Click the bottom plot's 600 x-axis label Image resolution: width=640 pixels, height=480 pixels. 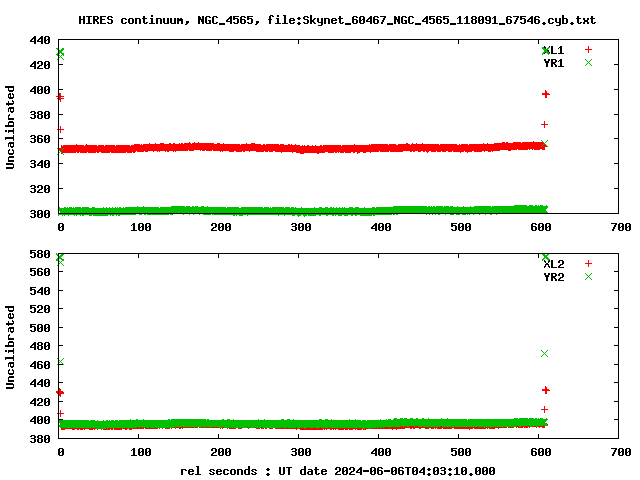(541, 452)
